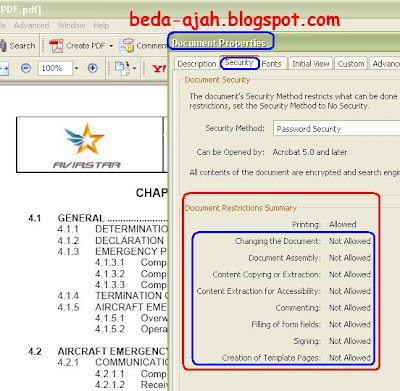Viewport: 400px width, 391px height.
Task: Click the rotate pages icon
Action: (122, 67)
